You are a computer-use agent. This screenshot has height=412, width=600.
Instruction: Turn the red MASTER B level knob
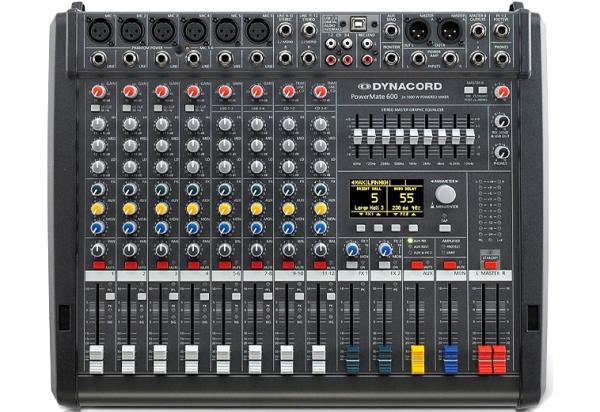[x=502, y=92]
